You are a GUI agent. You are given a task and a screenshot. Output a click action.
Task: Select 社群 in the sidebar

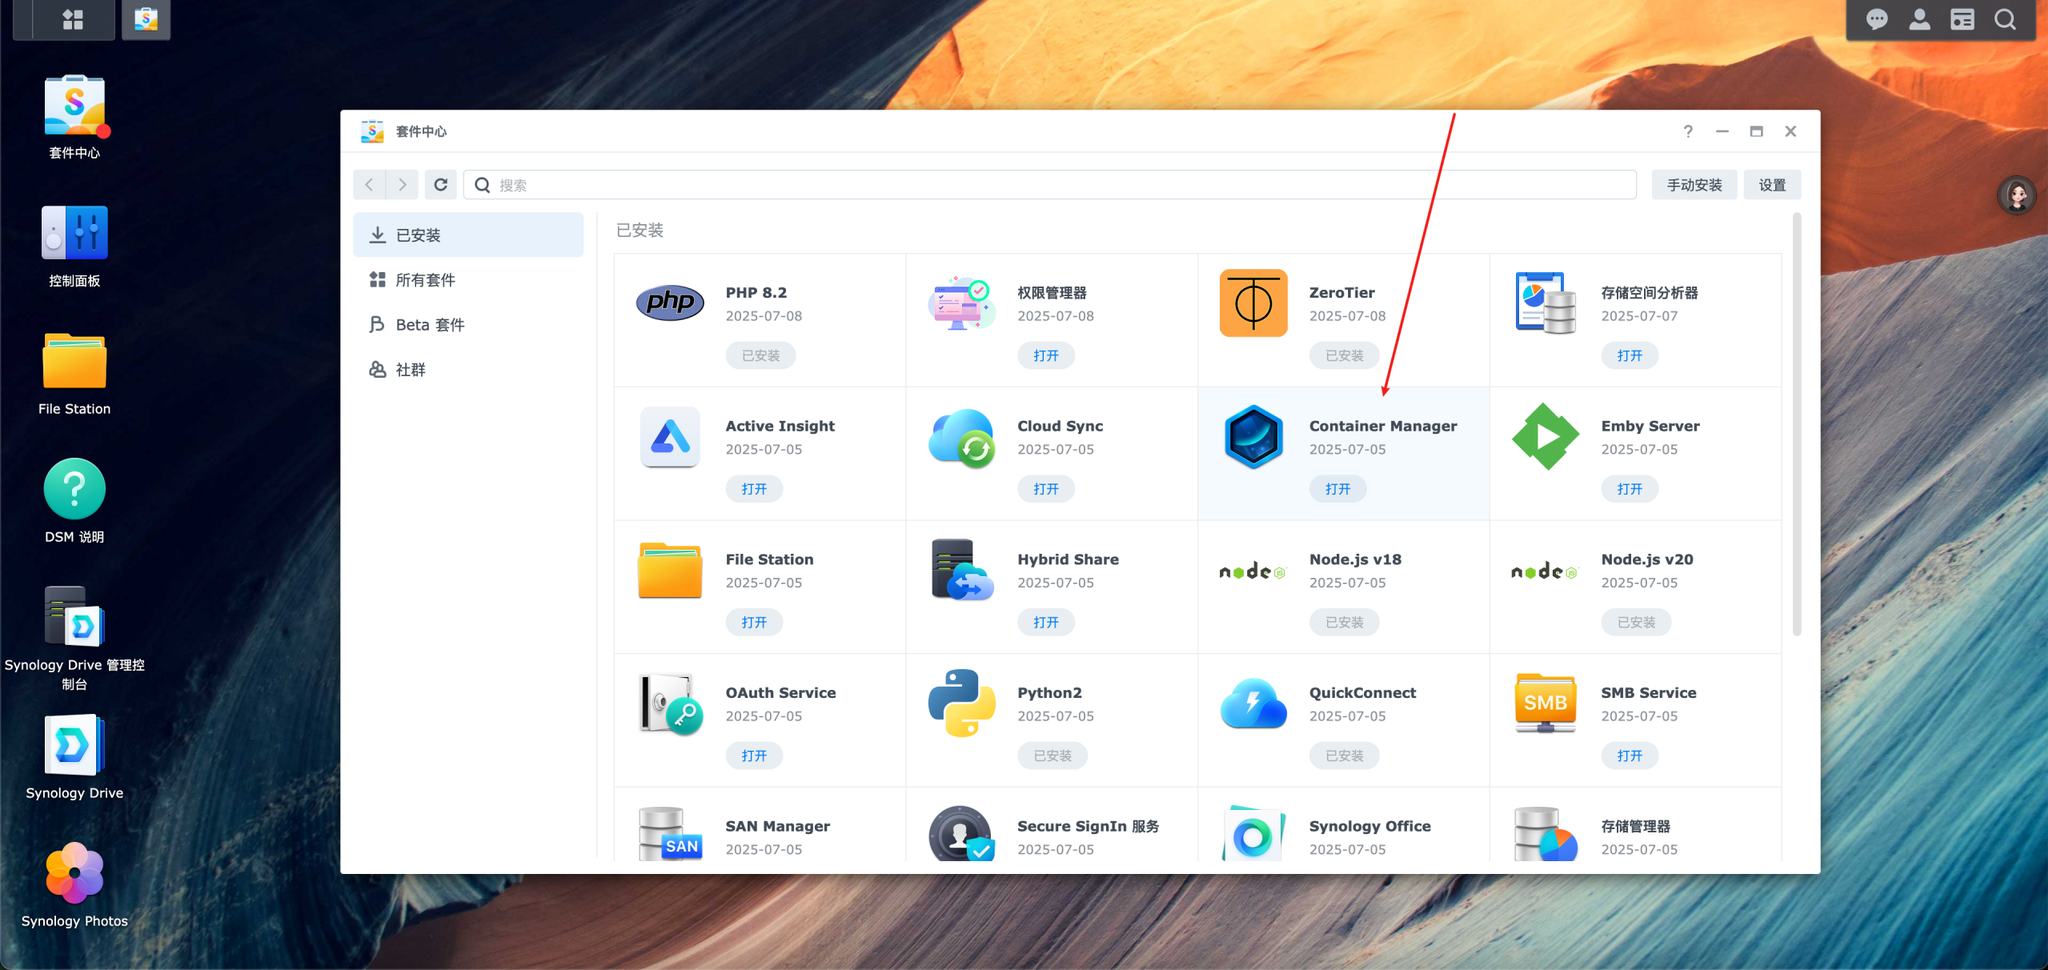468,370
